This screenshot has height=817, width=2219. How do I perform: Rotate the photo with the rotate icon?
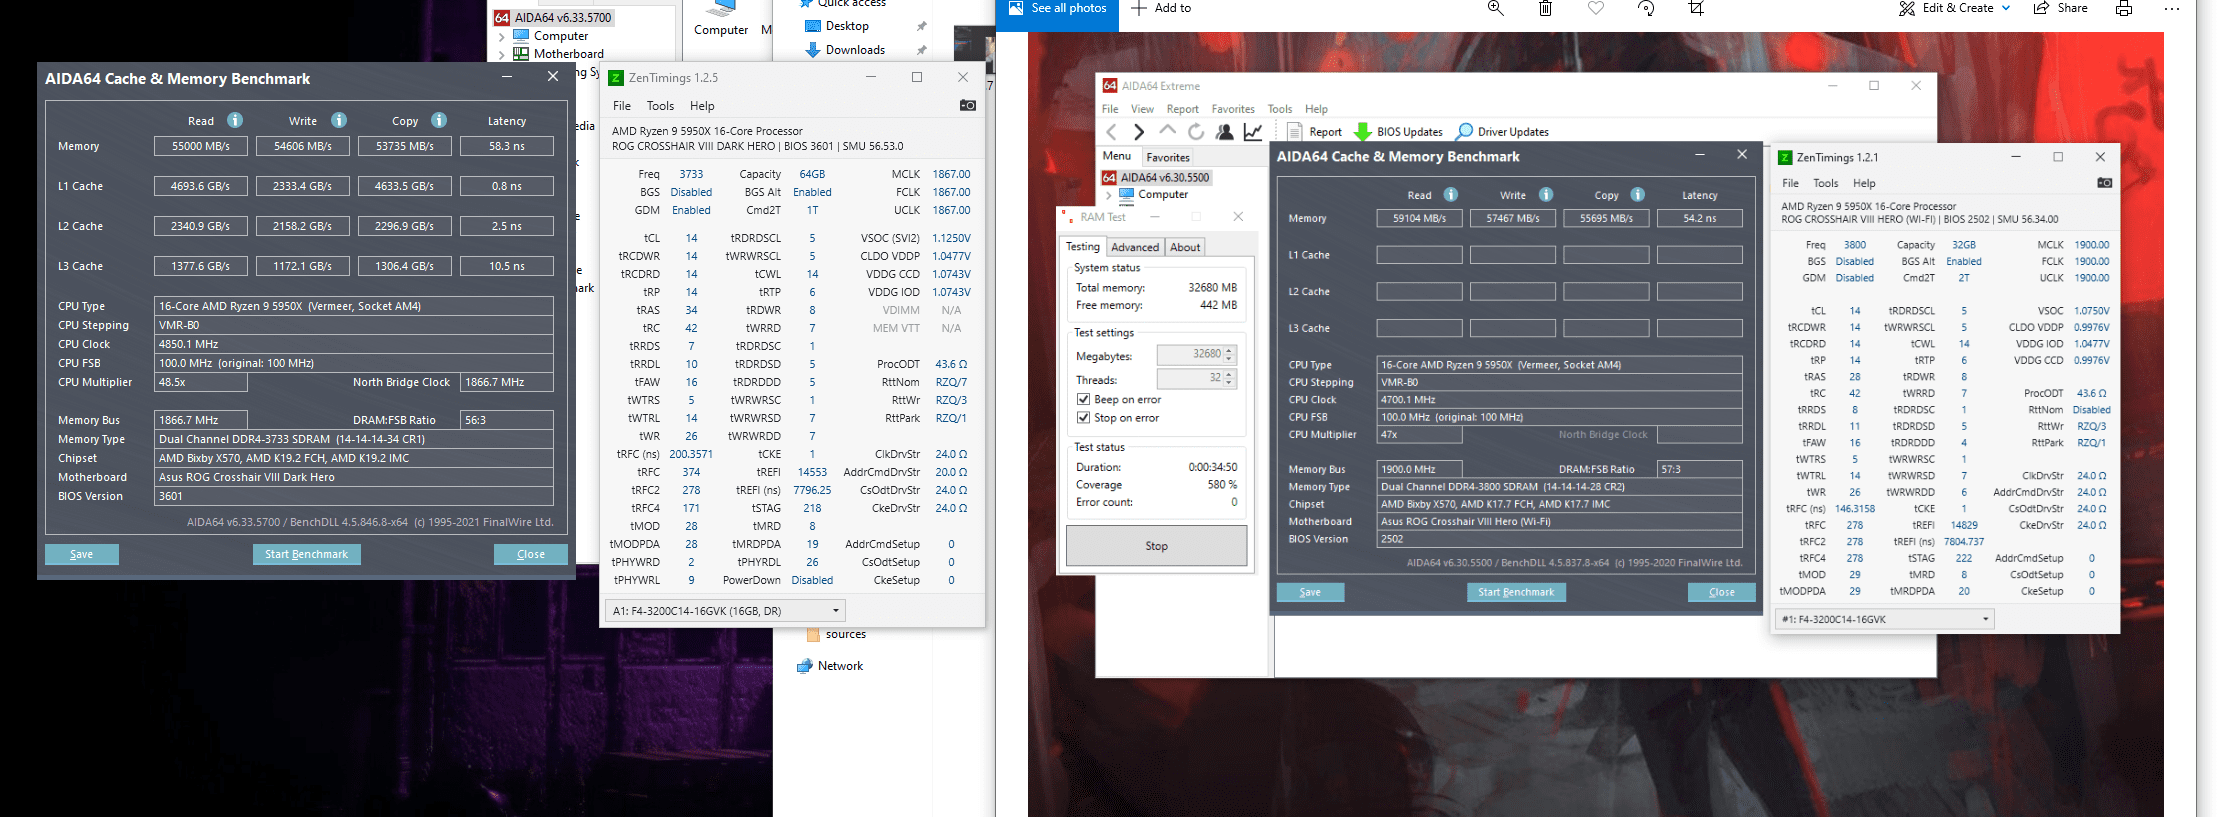1646,8
